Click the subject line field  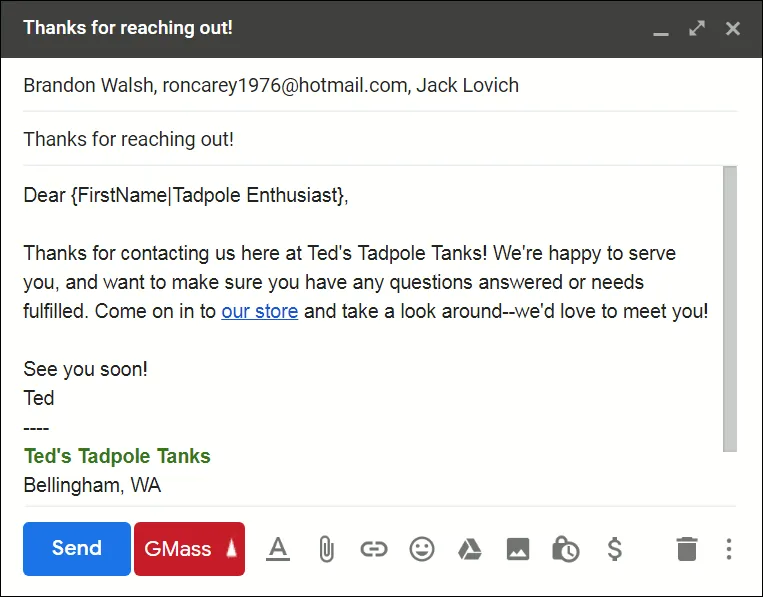[380, 139]
